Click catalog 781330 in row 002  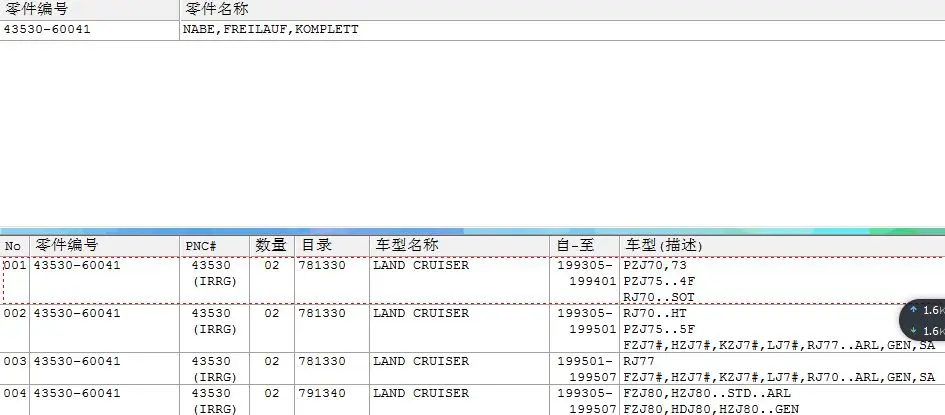[322, 313]
